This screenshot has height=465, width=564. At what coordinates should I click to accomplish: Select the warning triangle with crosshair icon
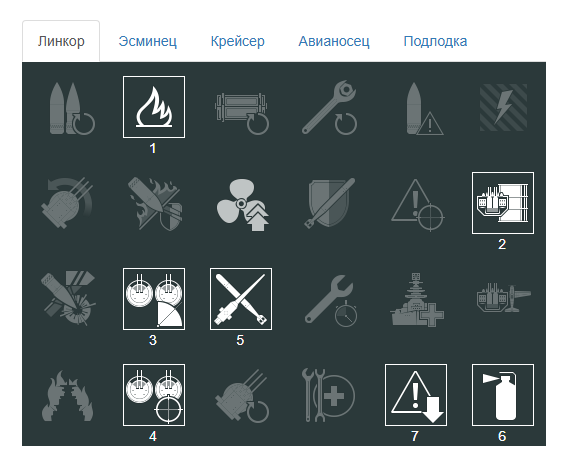pyautogui.click(x=417, y=204)
